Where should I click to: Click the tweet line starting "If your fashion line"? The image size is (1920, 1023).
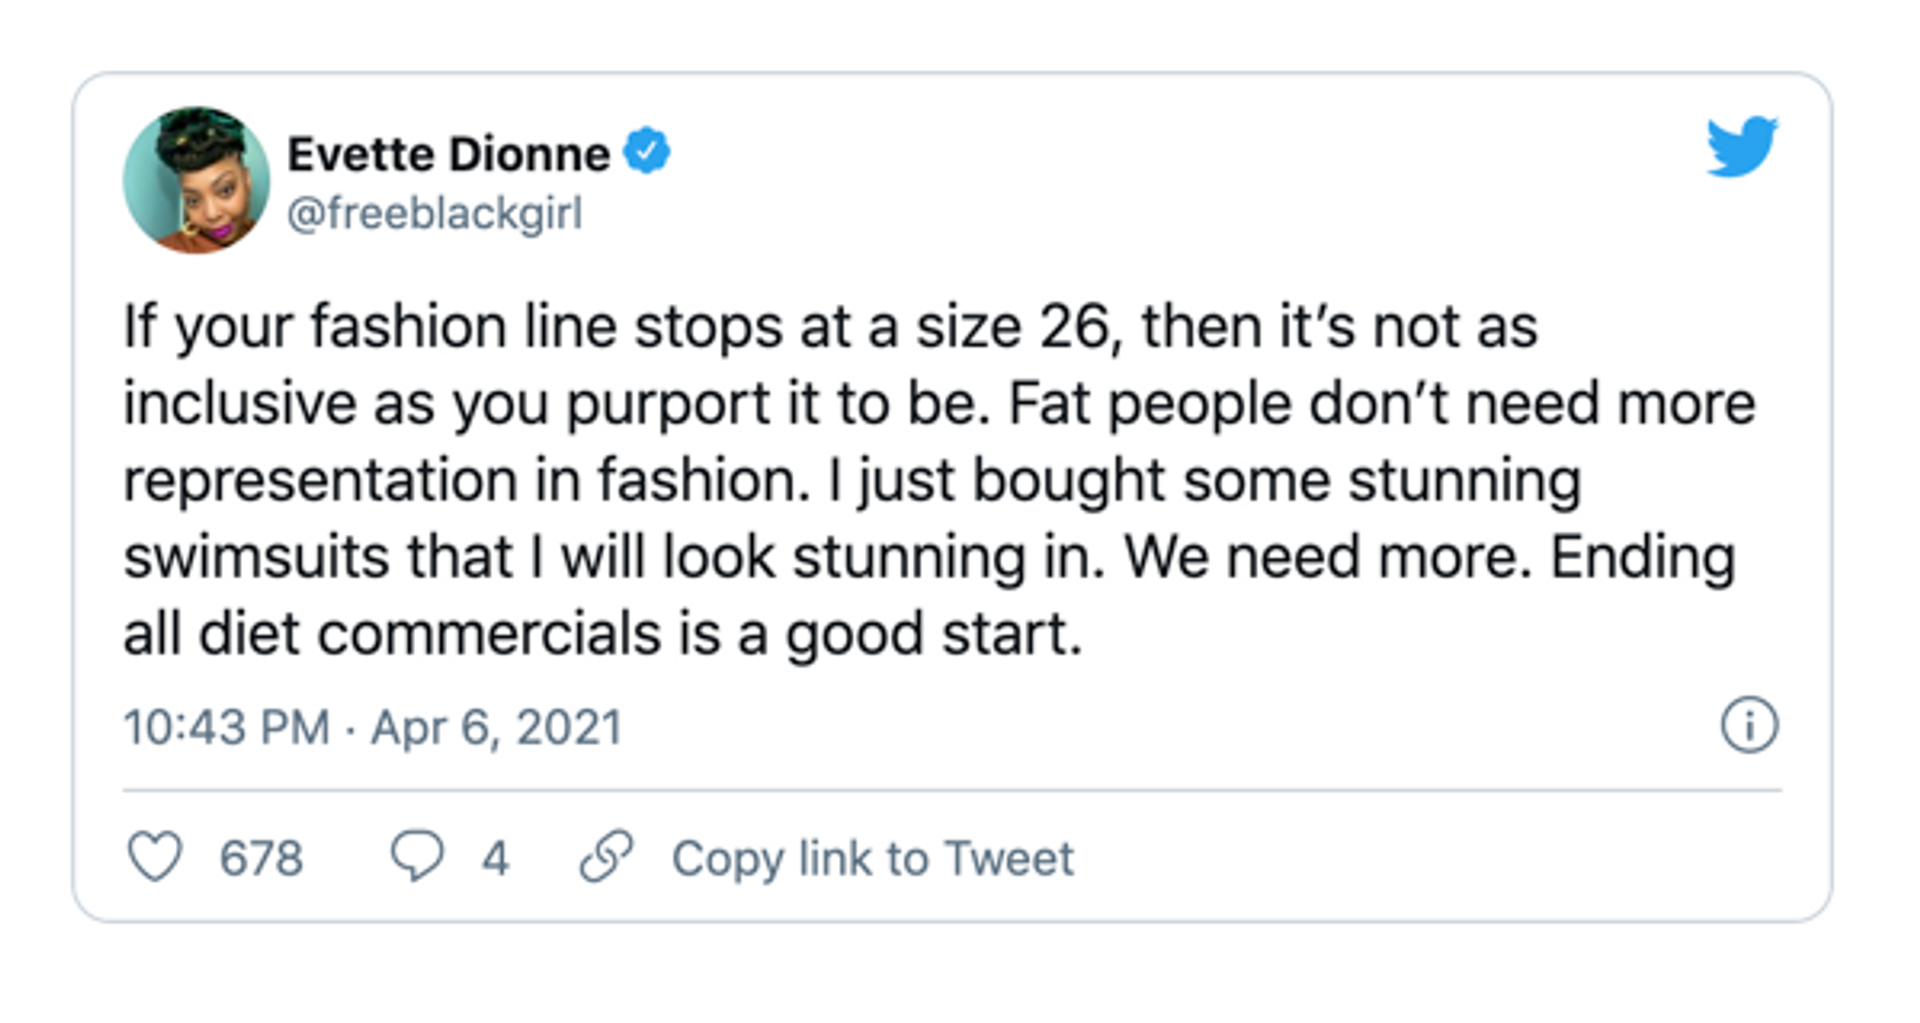point(830,327)
